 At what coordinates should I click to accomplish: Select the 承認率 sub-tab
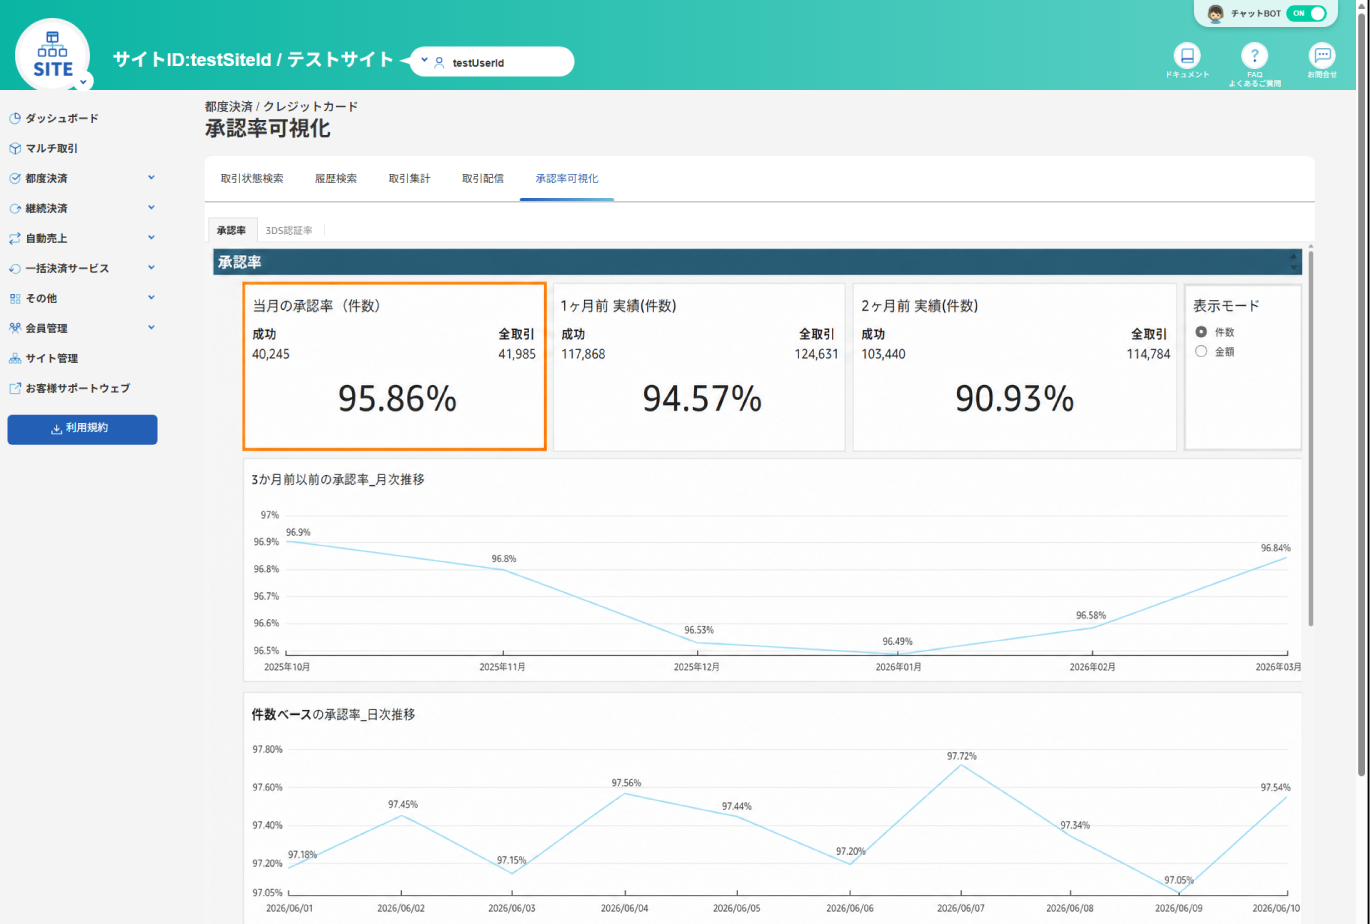tap(231, 230)
